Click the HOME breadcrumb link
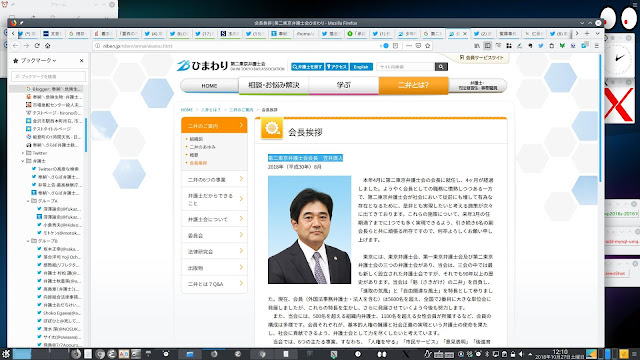Viewport: 640px width, 360px height. point(187,110)
